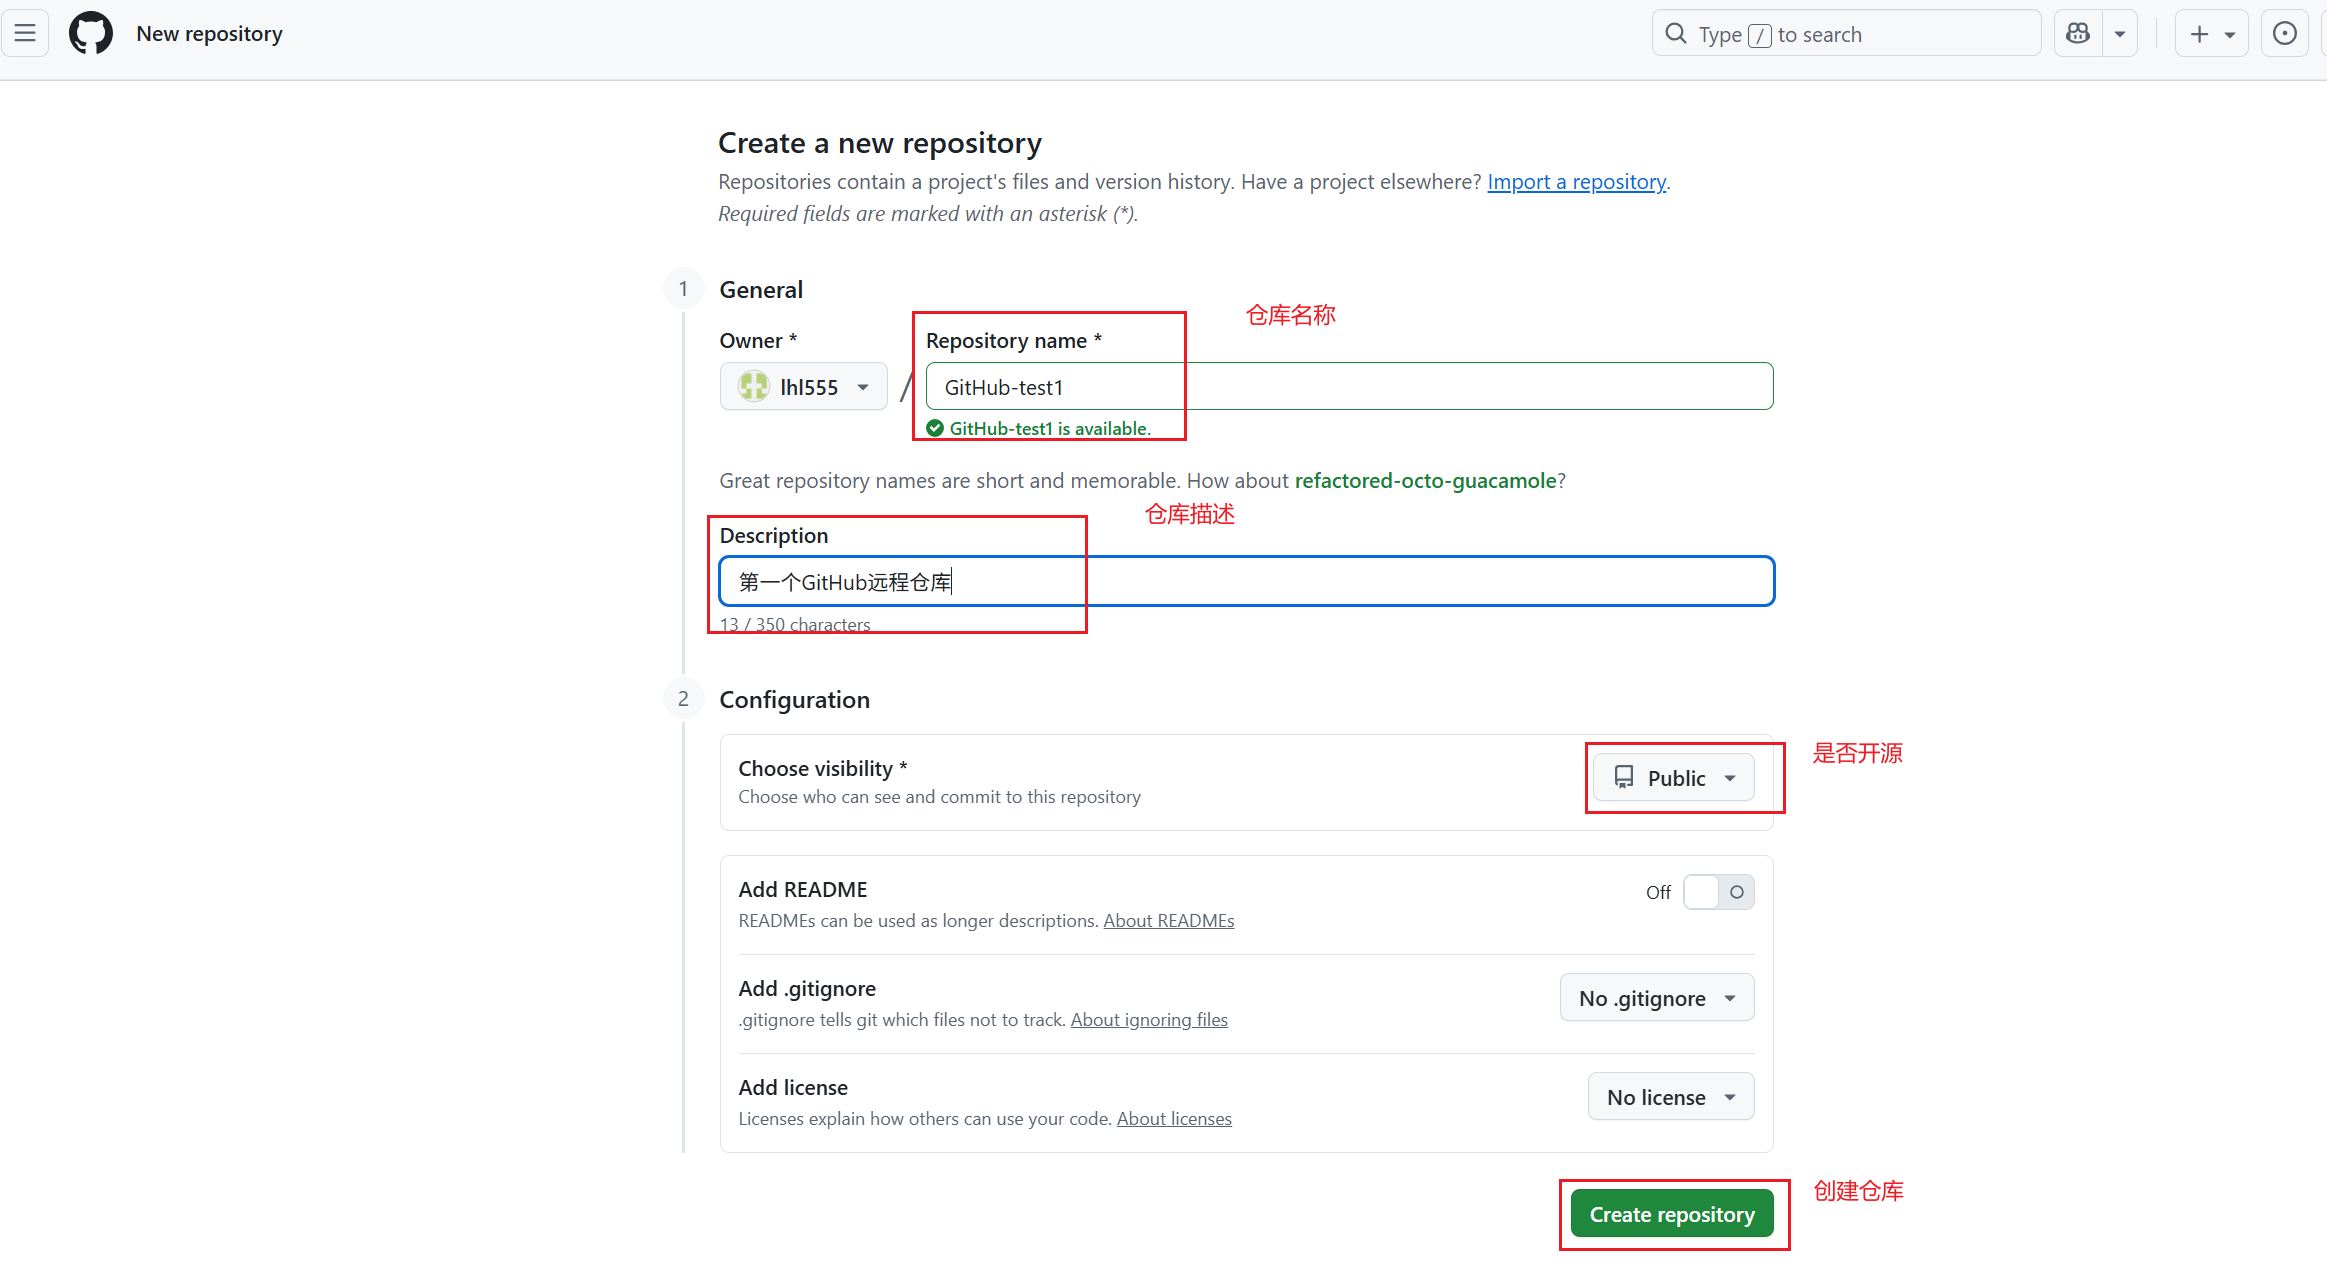
Task: Open the No .gitignore dropdown
Action: coord(1657,998)
